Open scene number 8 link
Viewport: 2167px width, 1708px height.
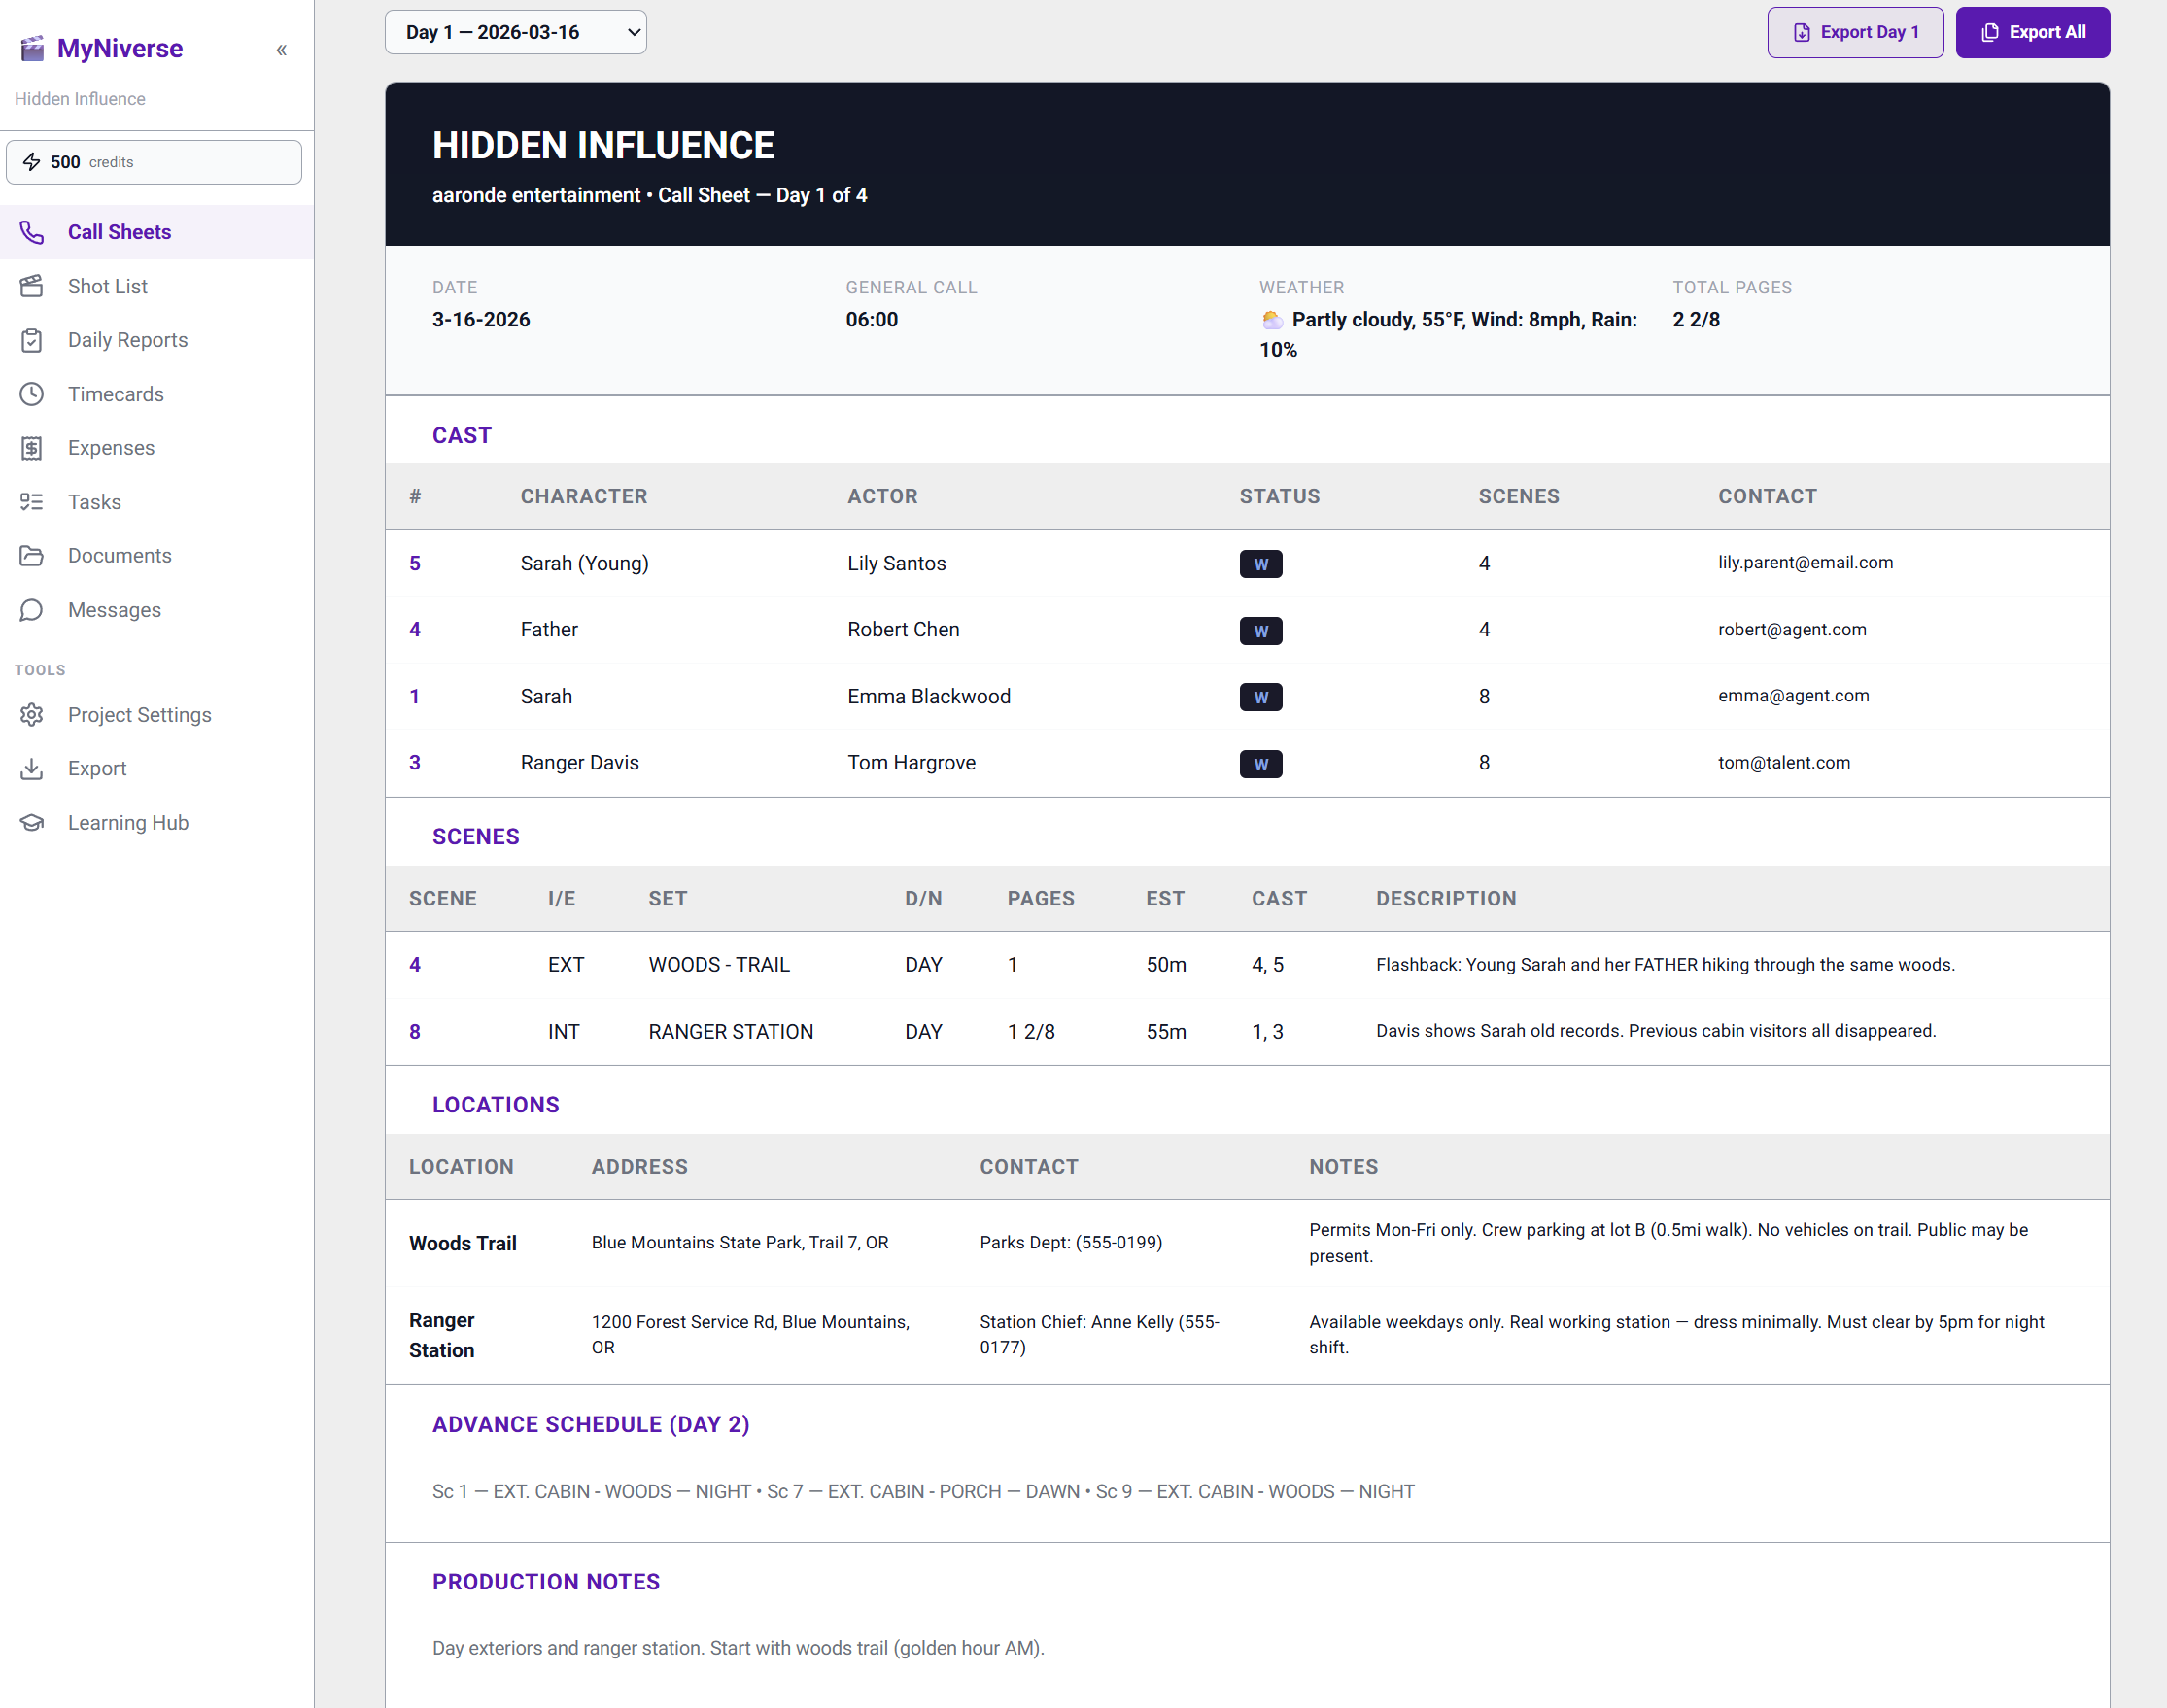pyautogui.click(x=415, y=1031)
